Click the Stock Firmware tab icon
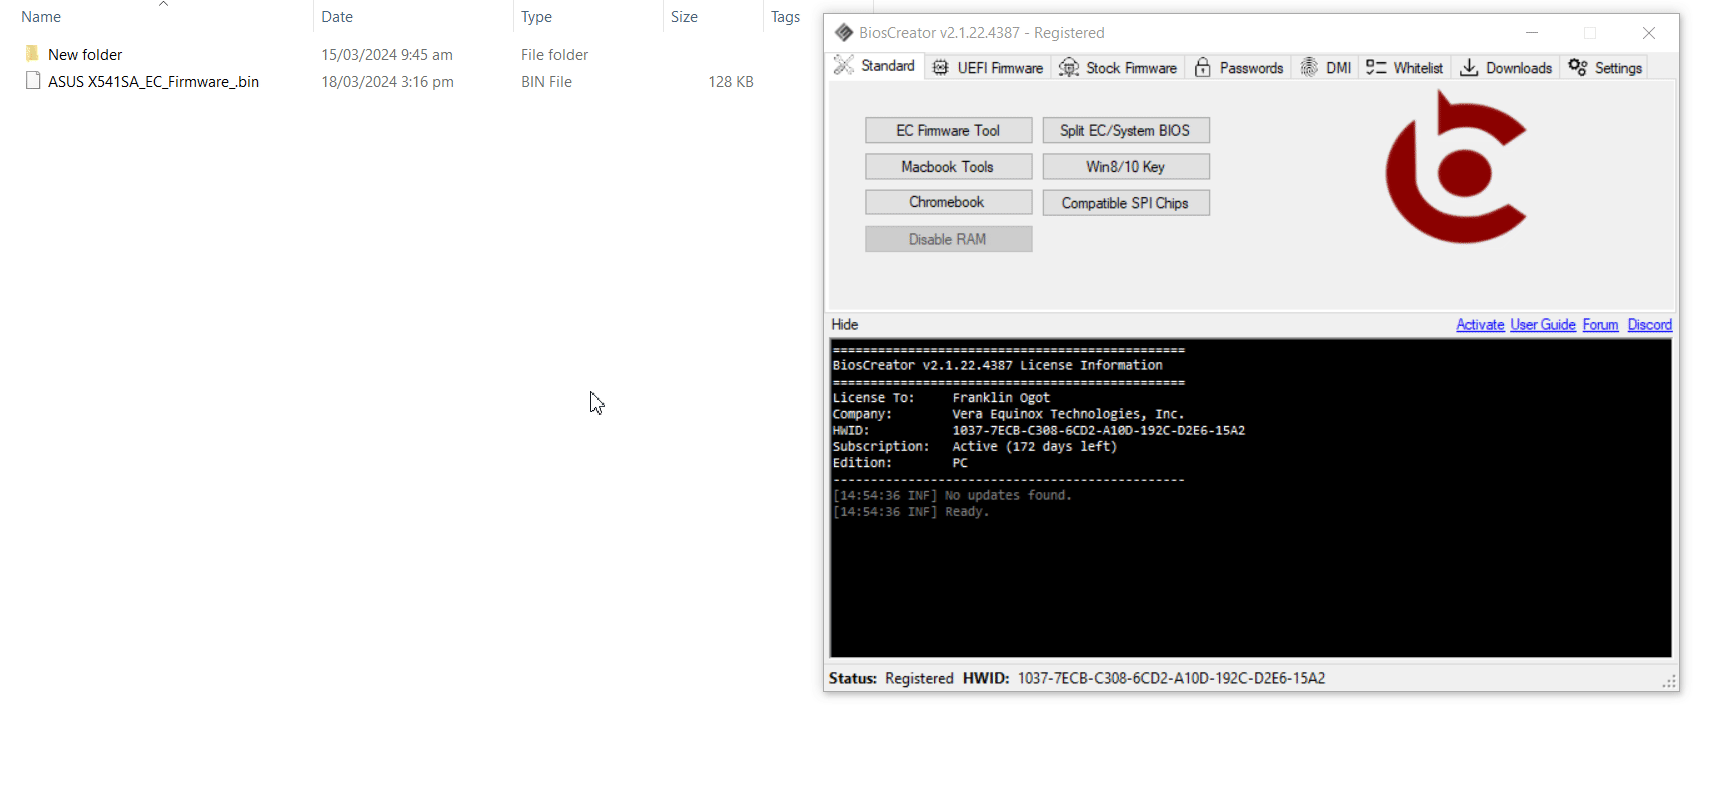Viewport: 1720px width, 786px height. (x=1069, y=67)
